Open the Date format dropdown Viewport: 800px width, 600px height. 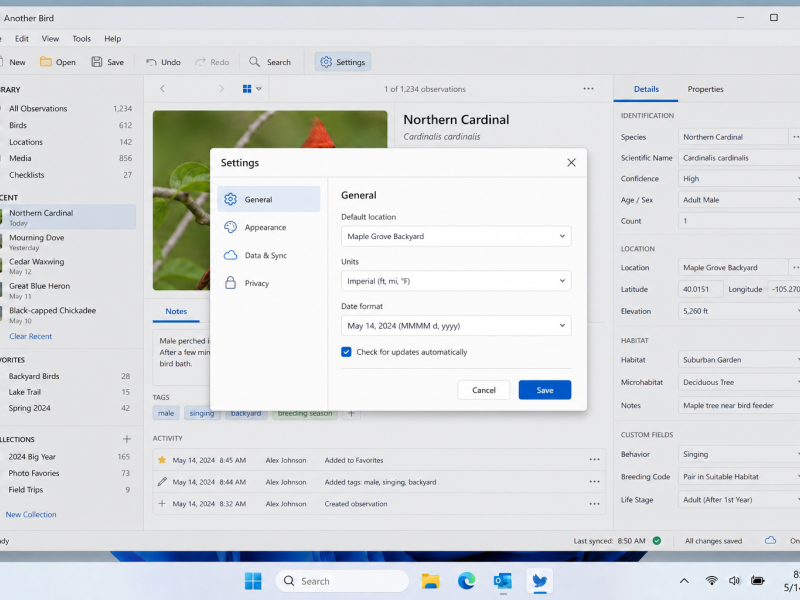click(456, 326)
